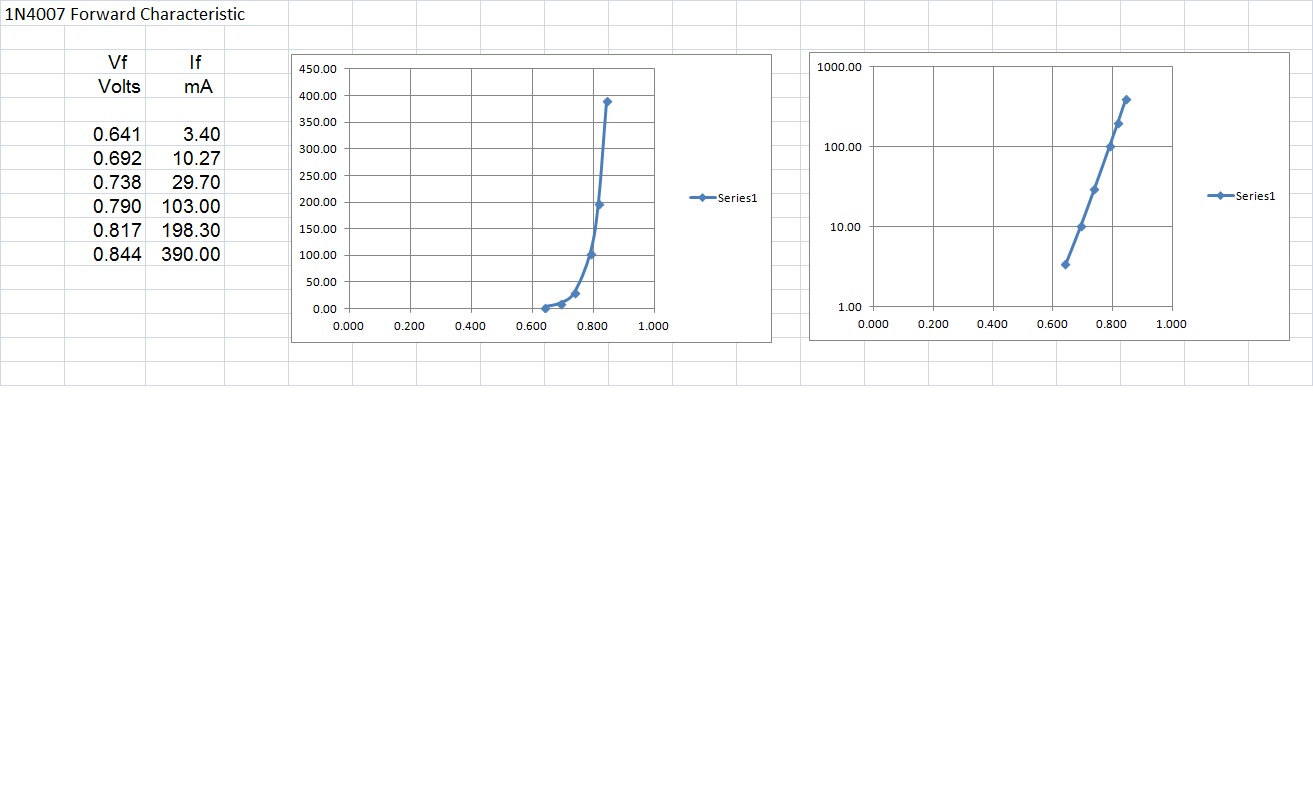Click the 450.00 axis label on linear chart
This screenshot has width=1313, height=810.
pyautogui.click(x=318, y=70)
